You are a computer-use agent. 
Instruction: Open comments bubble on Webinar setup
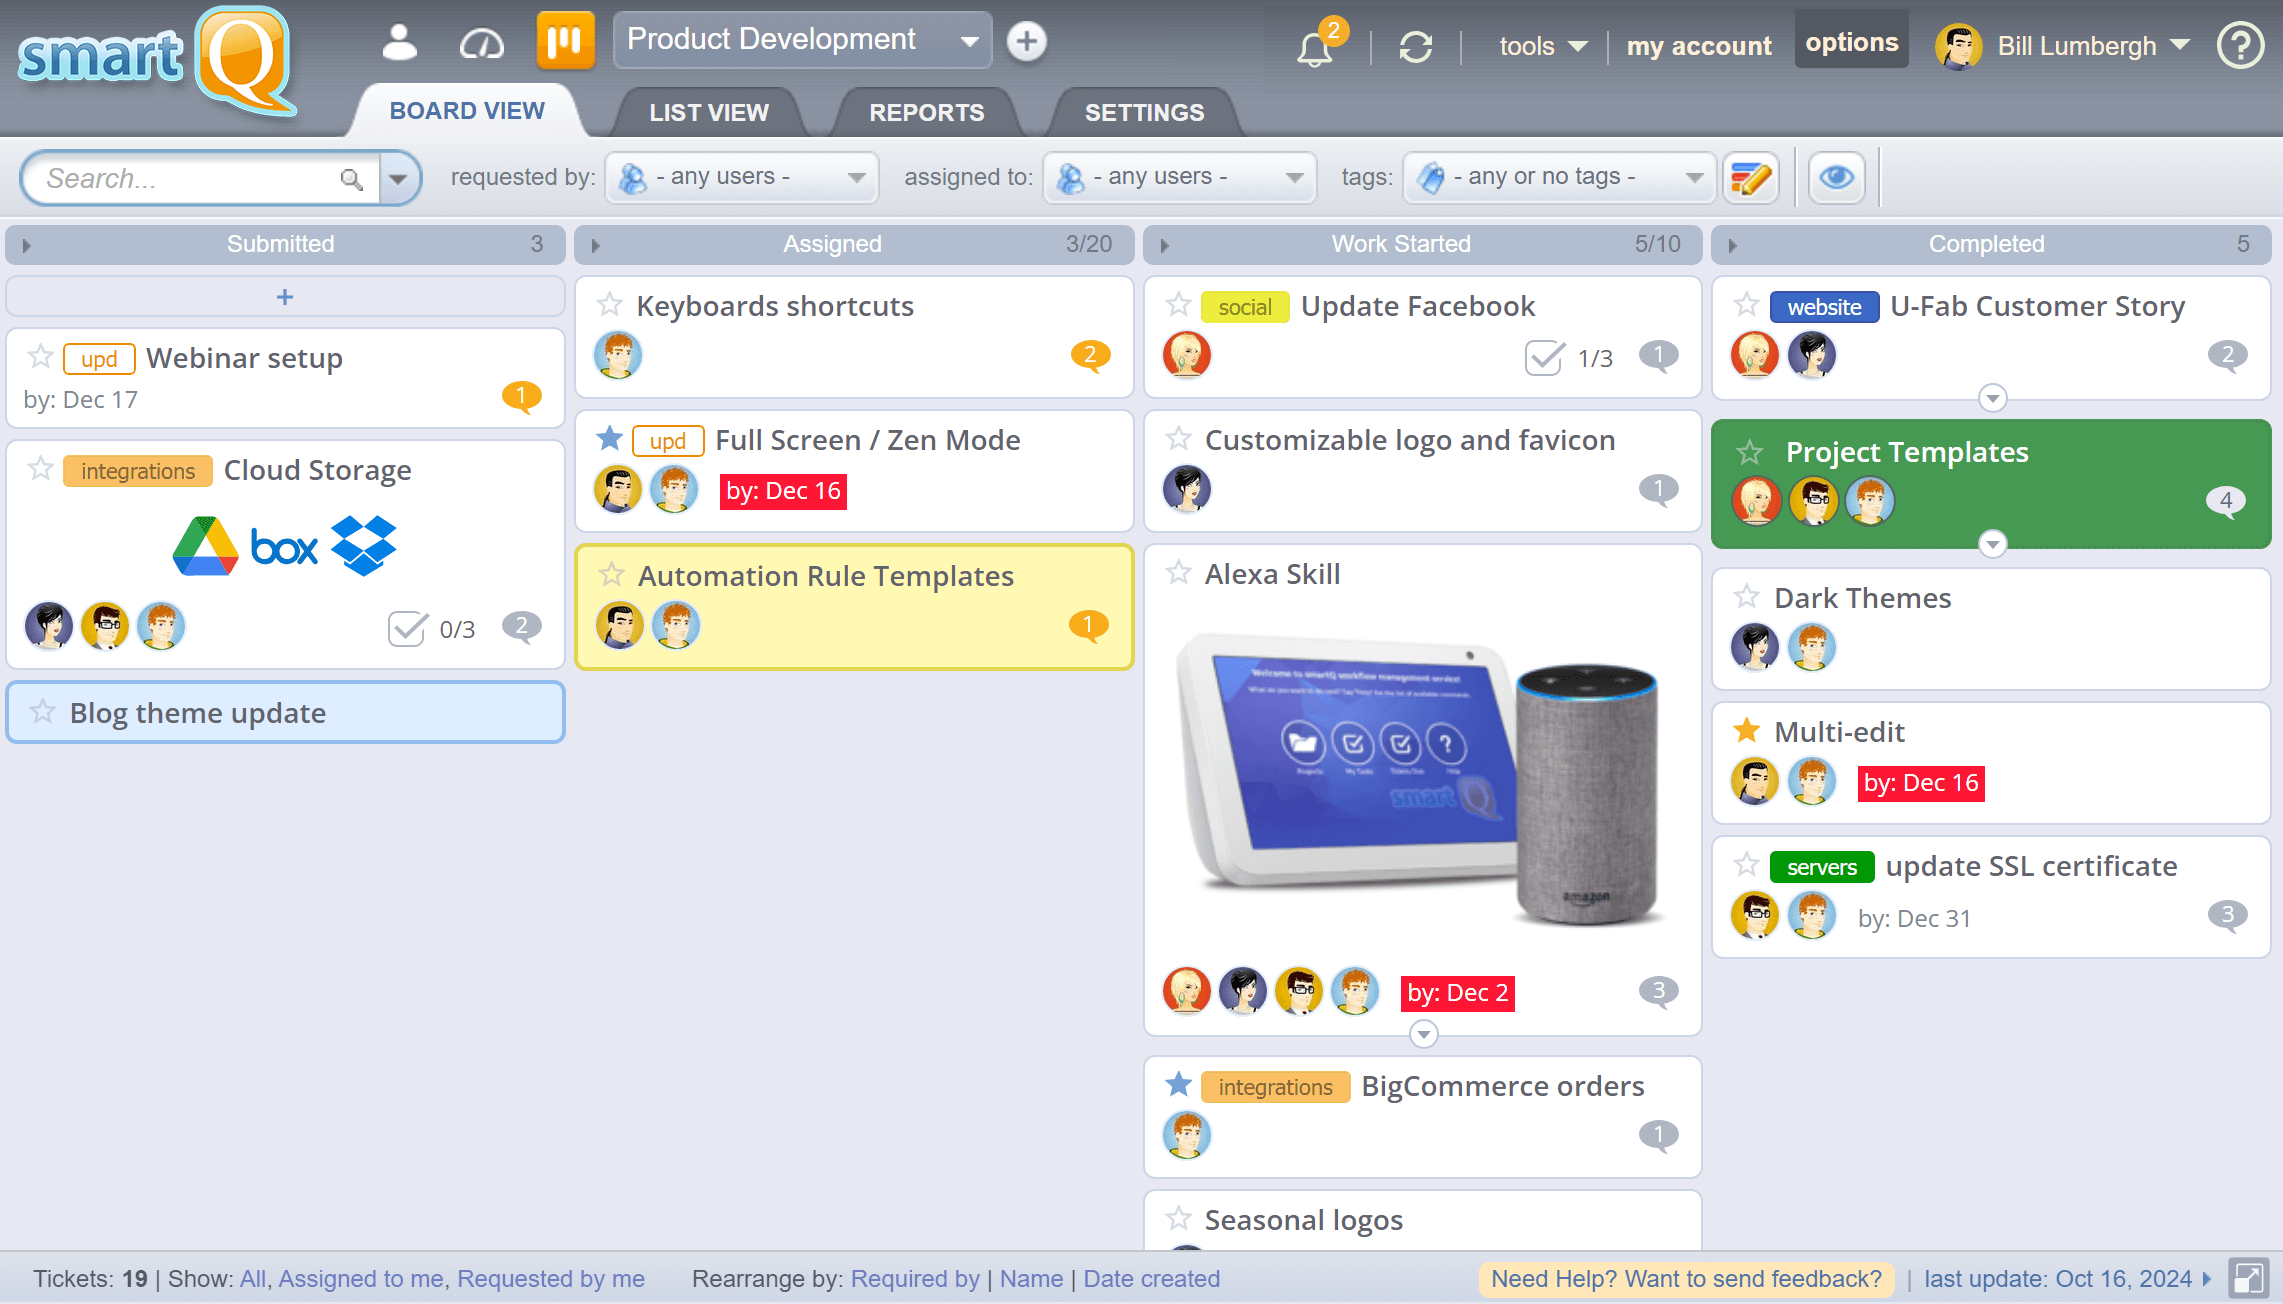[521, 397]
